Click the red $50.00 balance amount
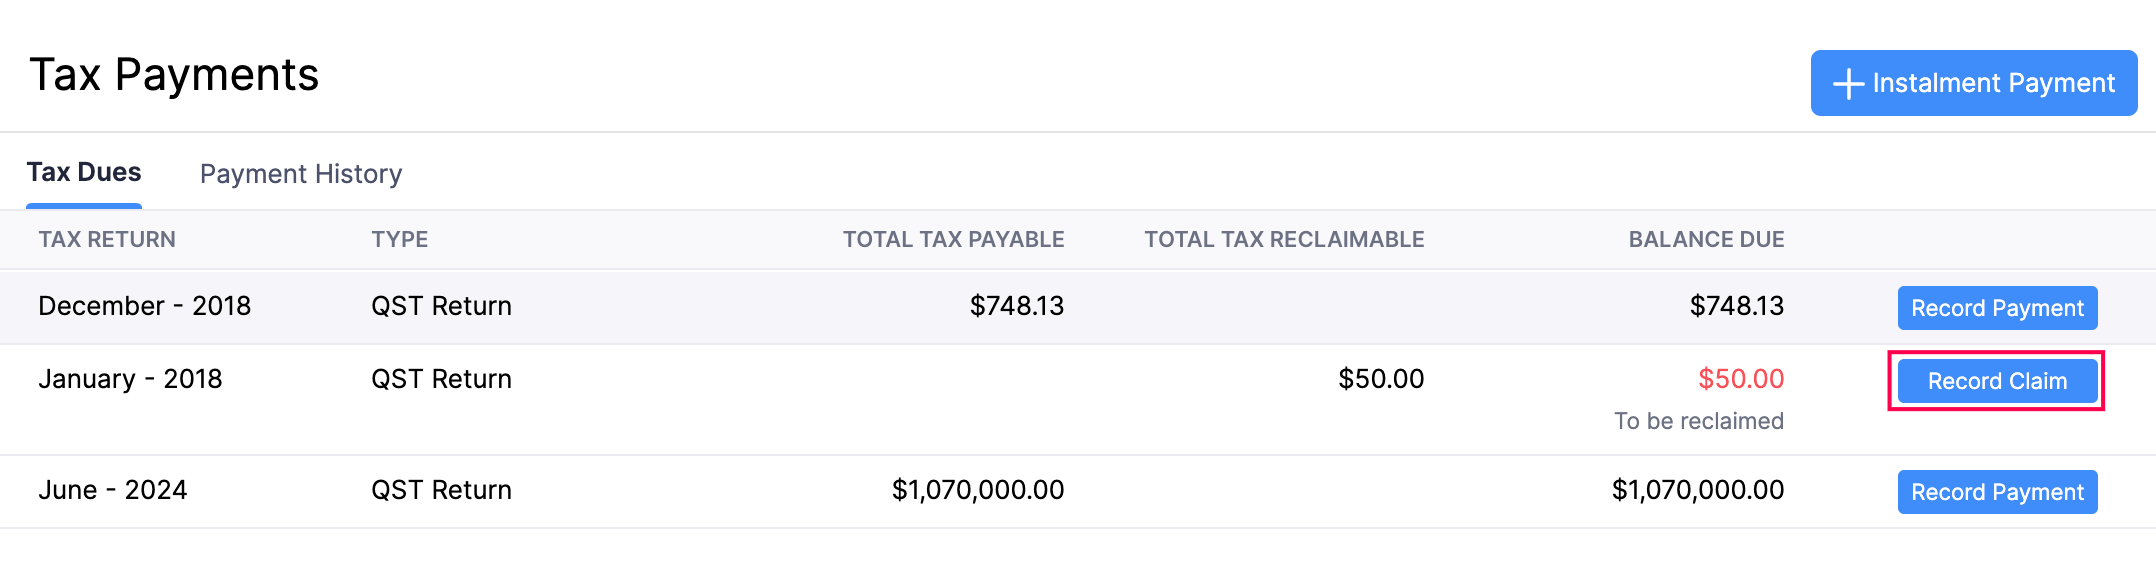The height and width of the screenshot is (564, 2156). click(x=1741, y=379)
